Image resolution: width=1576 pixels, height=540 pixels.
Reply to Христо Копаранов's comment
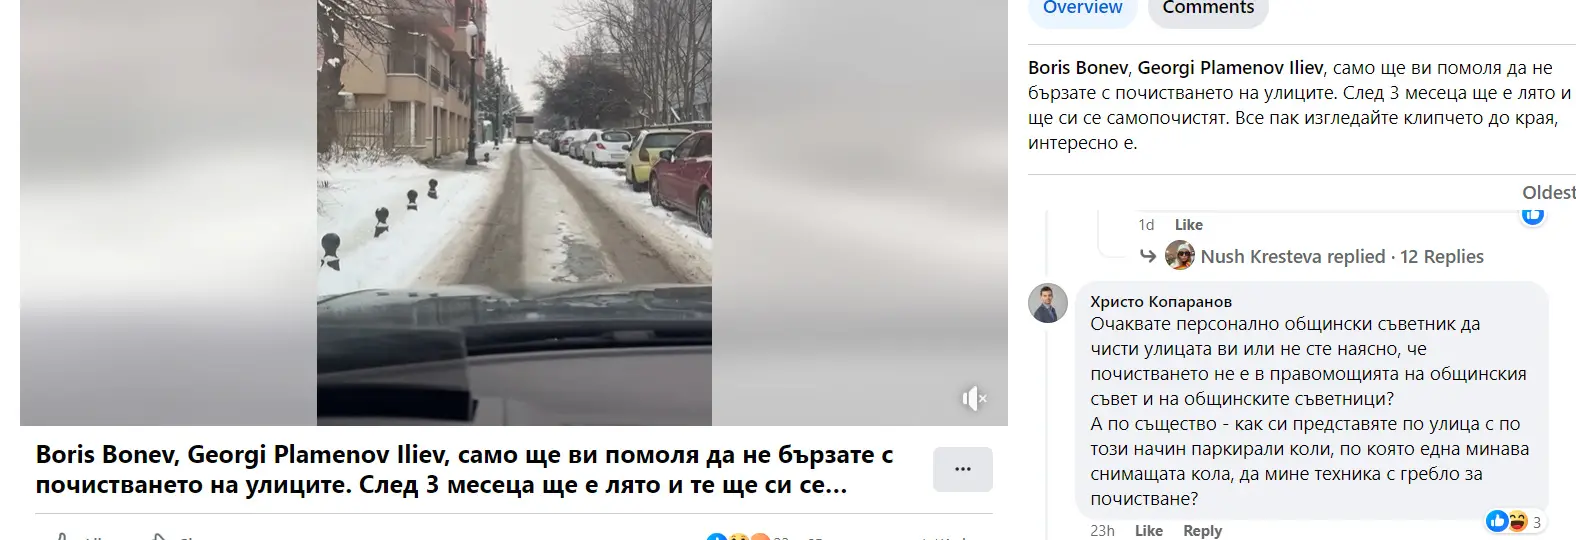click(1202, 530)
